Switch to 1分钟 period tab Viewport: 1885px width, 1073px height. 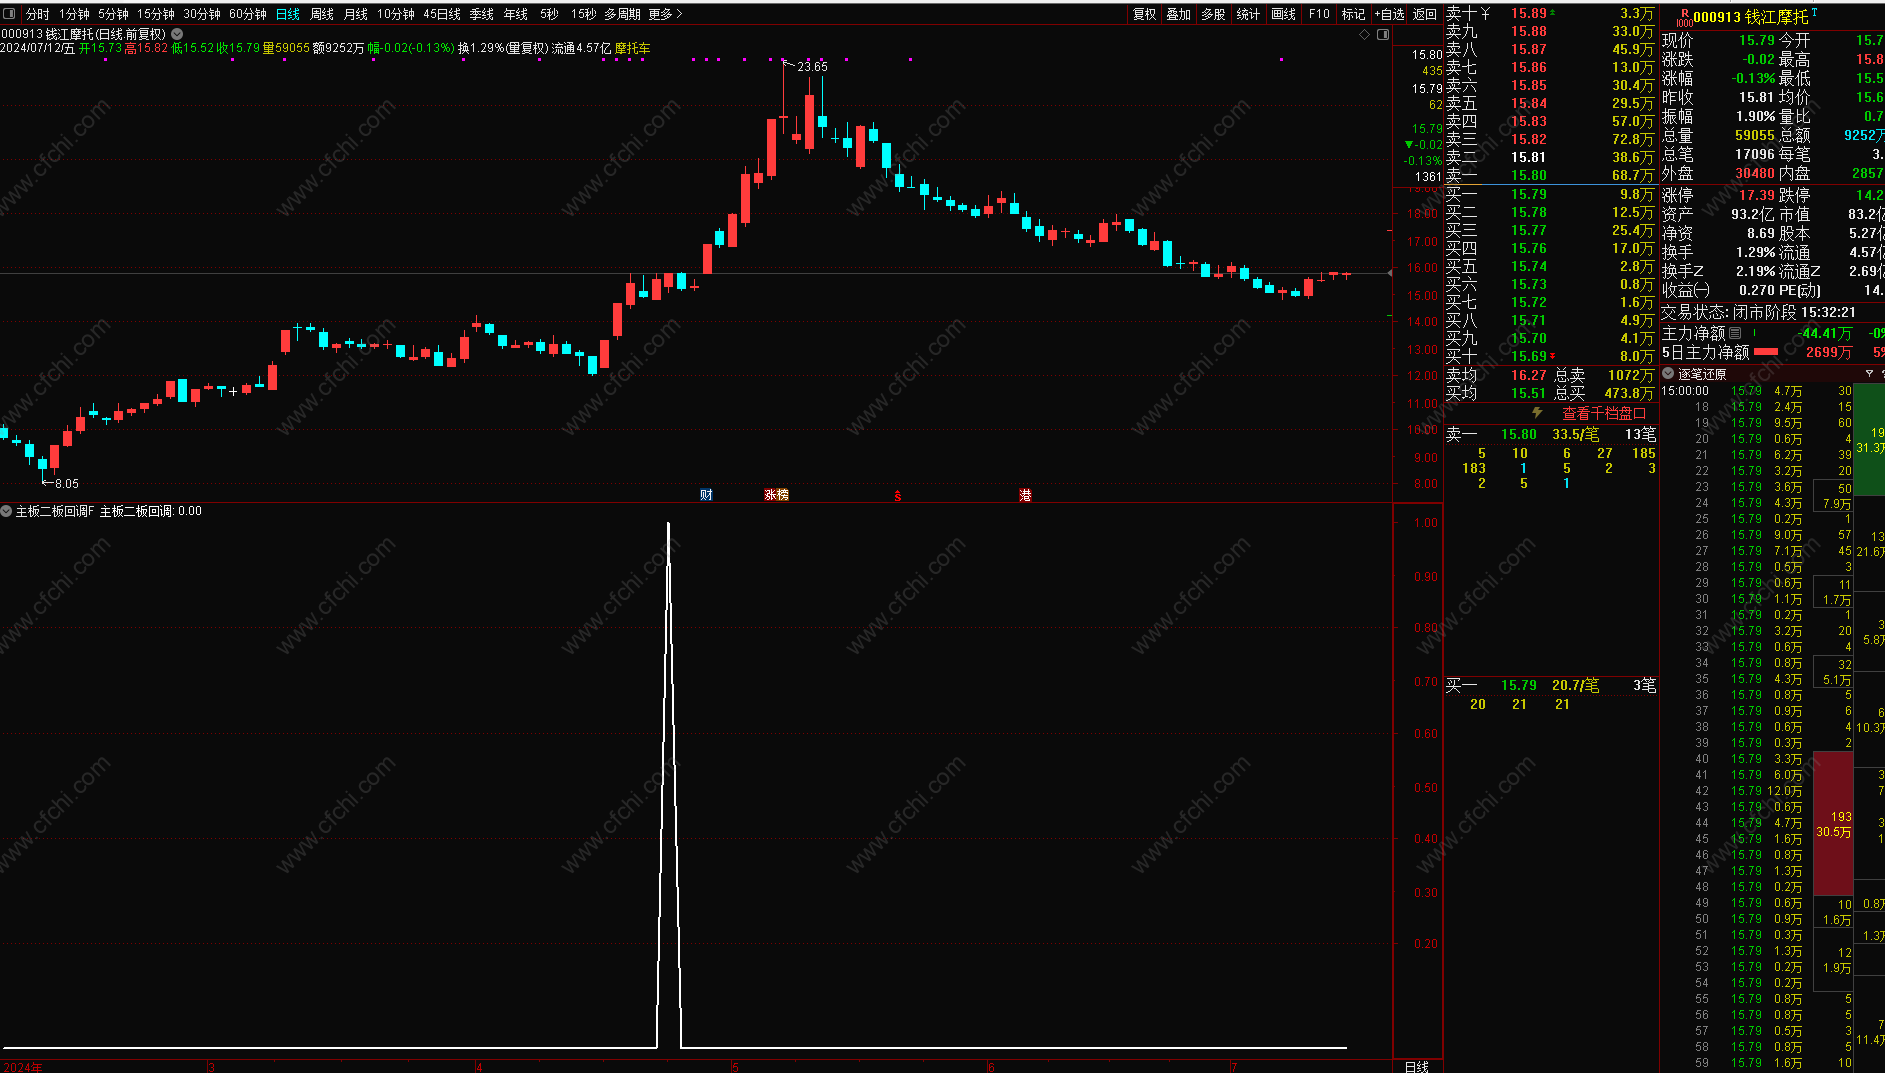click(x=74, y=14)
